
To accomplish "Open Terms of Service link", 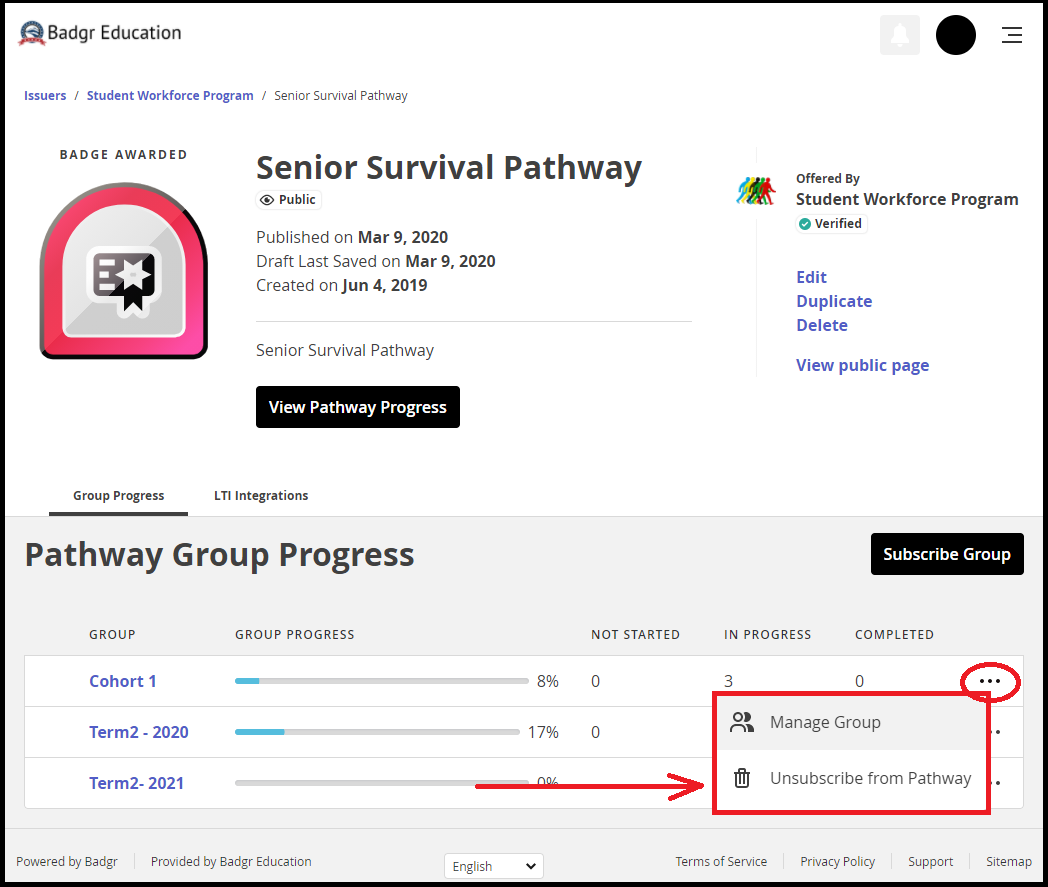I will [x=721, y=862].
